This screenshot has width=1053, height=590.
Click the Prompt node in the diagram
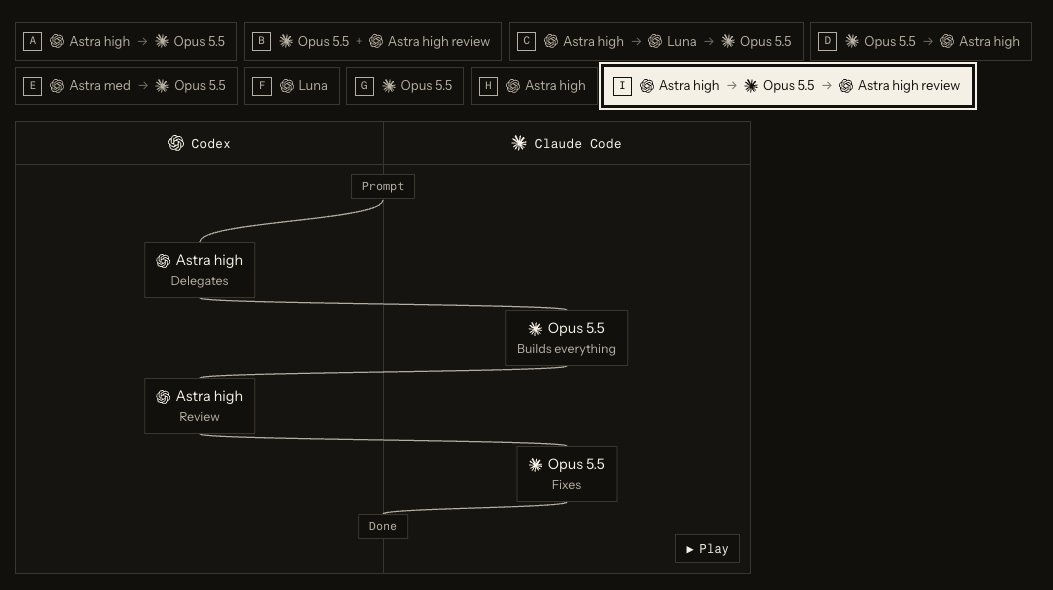coord(383,187)
